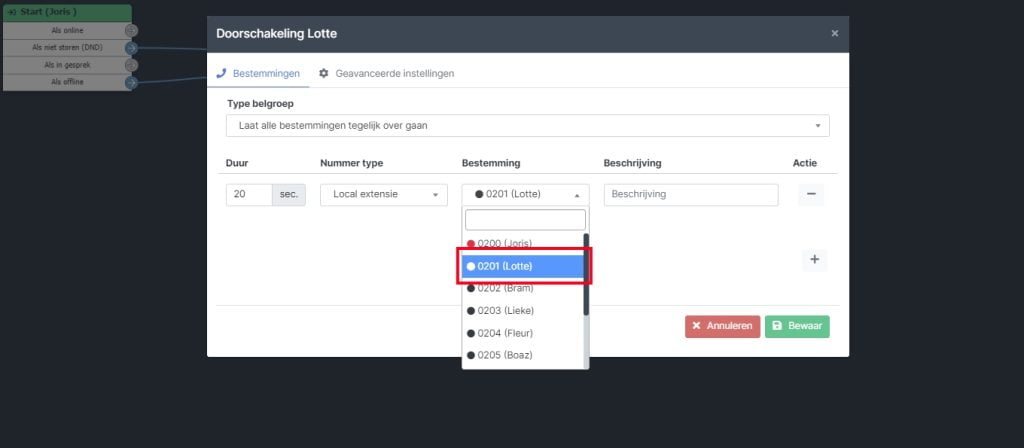The image size is (1024, 448).
Task: Select 0201 (Lotte) in dropdown list
Action: (522, 266)
